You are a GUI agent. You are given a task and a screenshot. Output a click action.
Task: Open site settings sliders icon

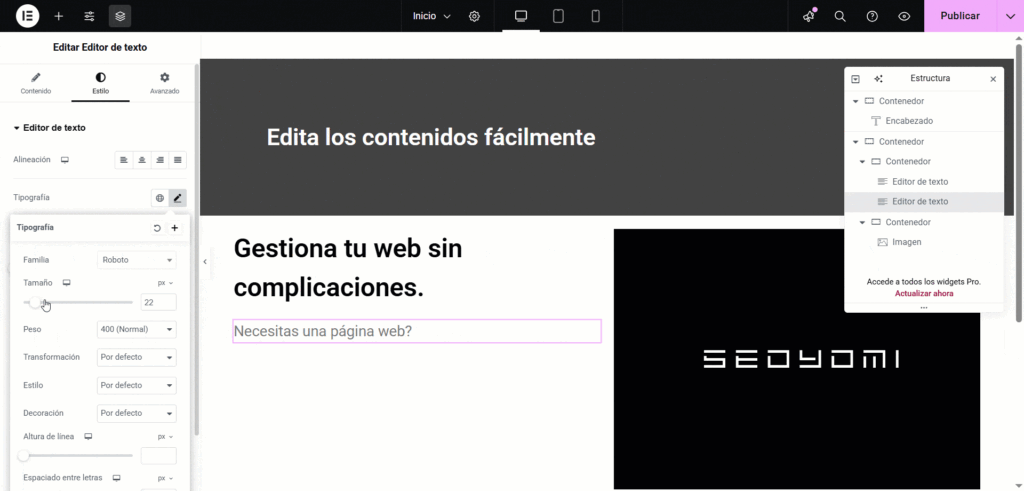[90, 16]
